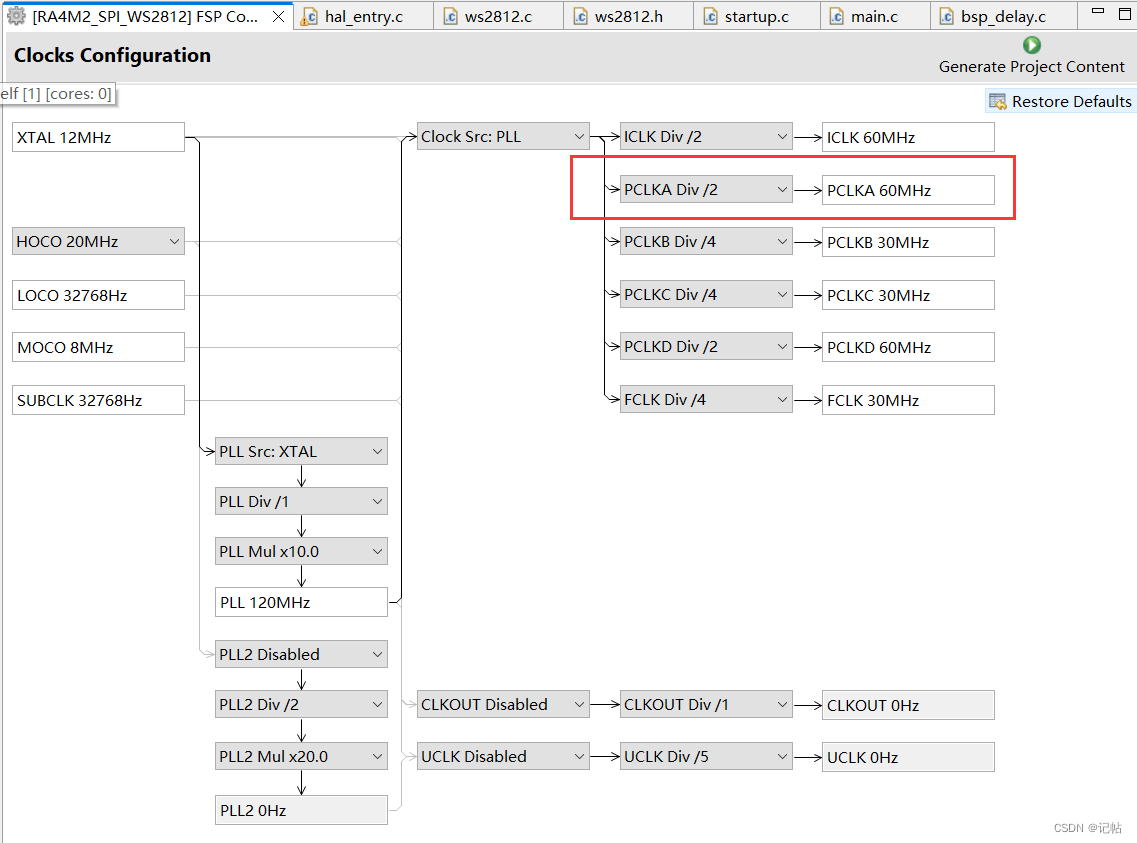Switch to the main.c tab
This screenshot has height=843, width=1137.
click(874, 17)
